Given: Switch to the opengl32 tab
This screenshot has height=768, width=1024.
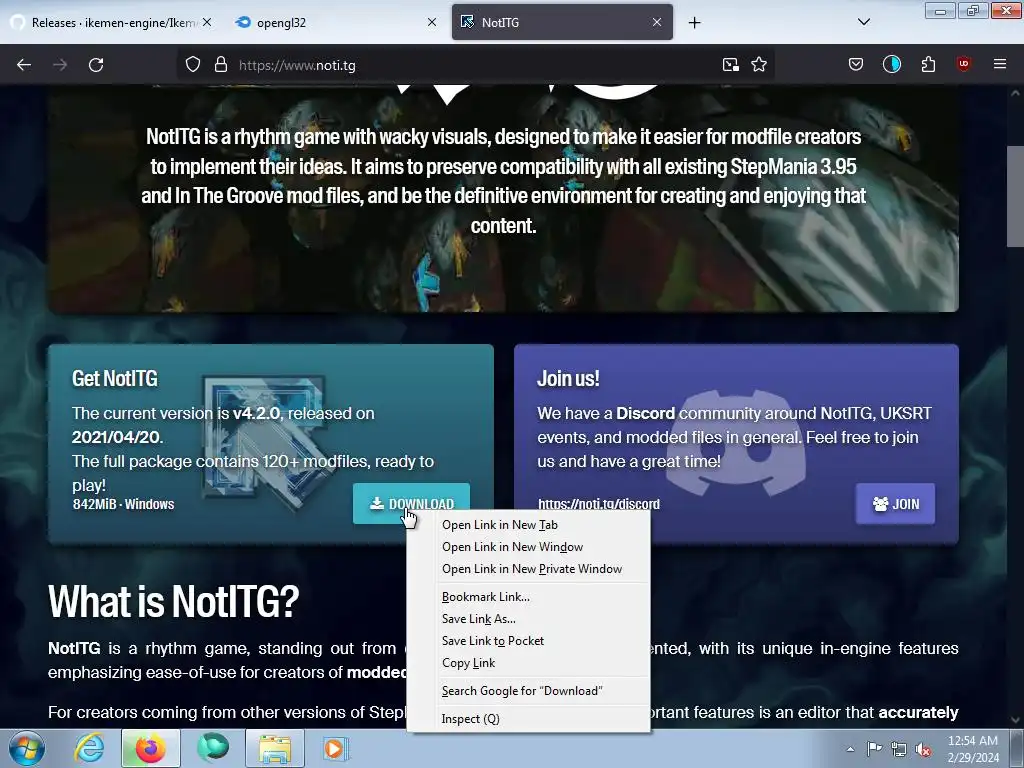Looking at the screenshot, I should point(336,22).
